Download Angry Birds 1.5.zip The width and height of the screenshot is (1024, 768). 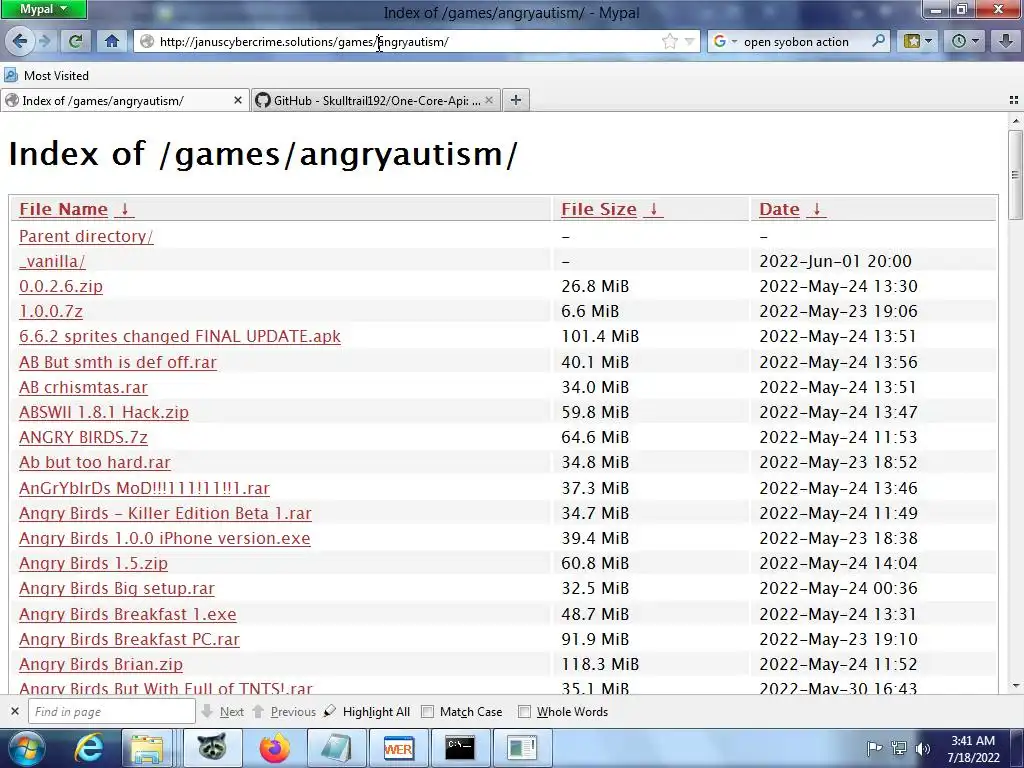pos(93,563)
